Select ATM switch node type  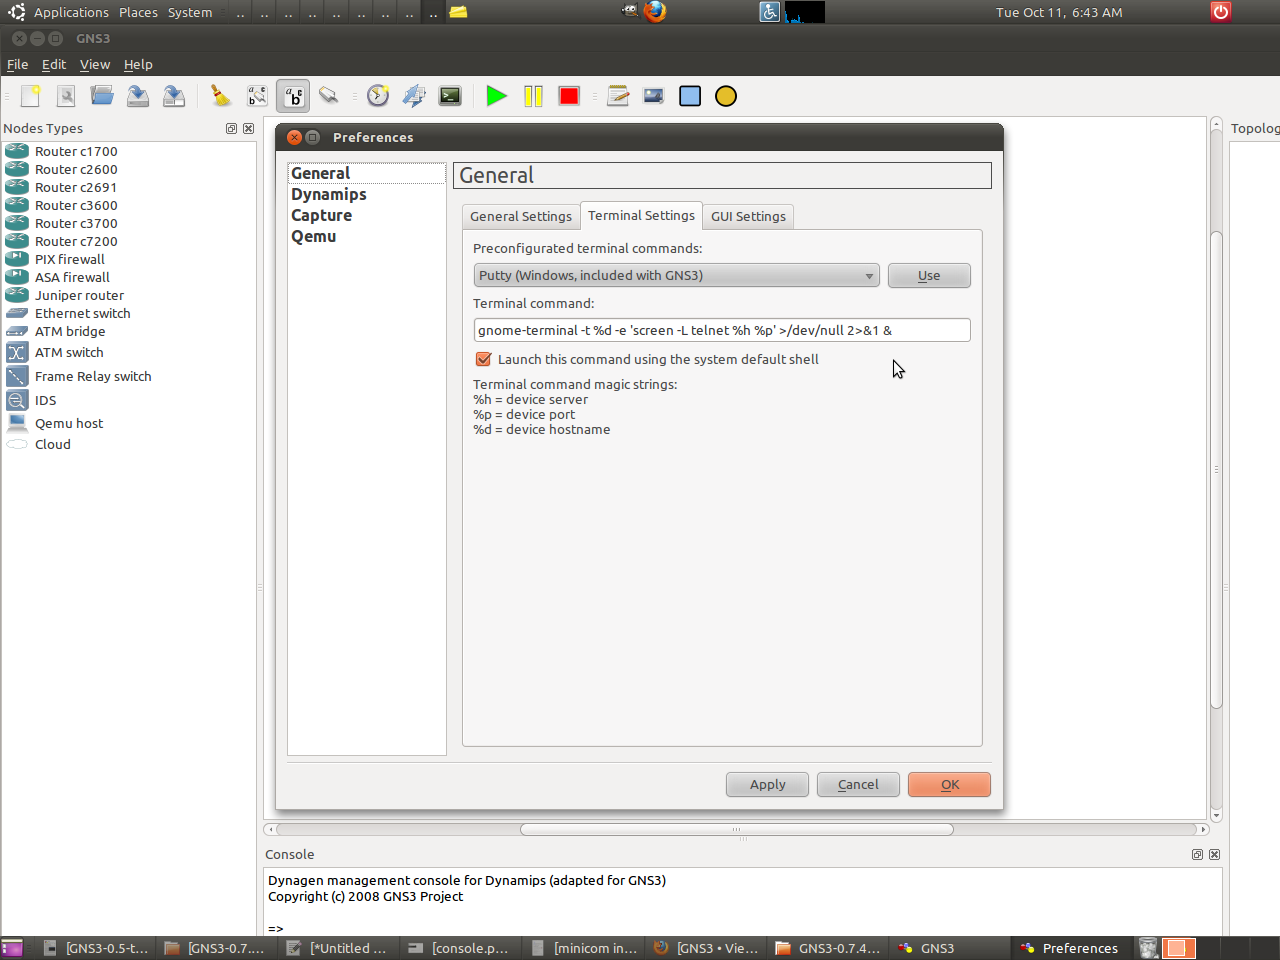[69, 352]
